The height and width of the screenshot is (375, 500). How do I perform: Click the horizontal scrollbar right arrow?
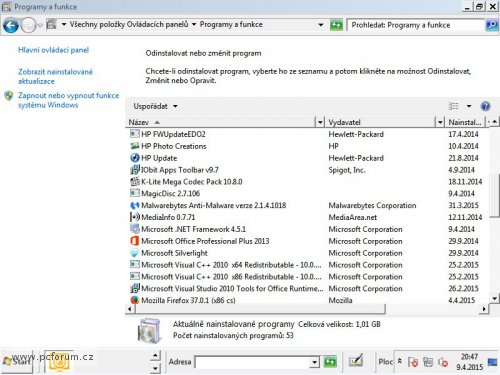coord(484,309)
